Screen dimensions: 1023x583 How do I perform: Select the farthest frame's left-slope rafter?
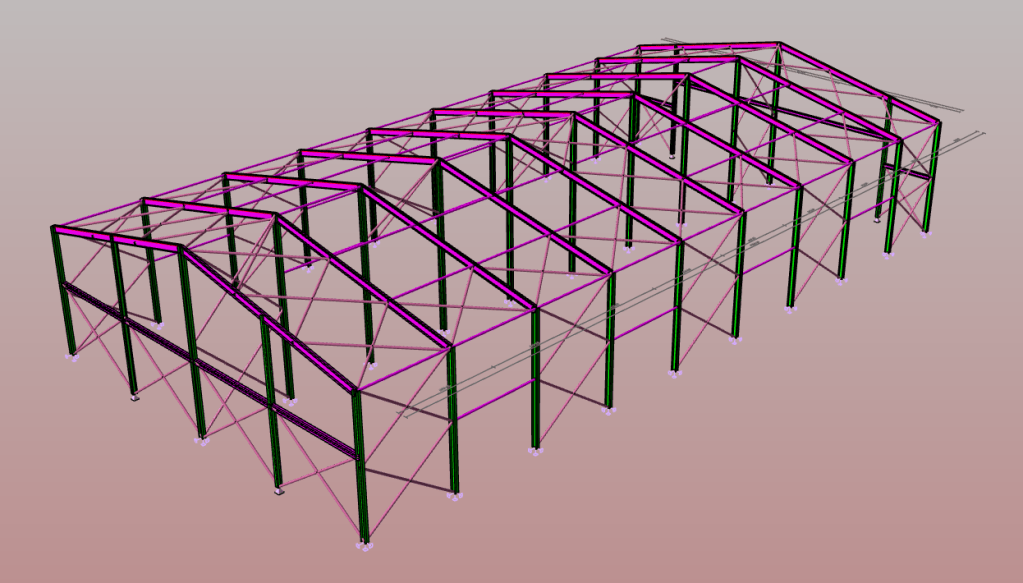tap(708, 46)
